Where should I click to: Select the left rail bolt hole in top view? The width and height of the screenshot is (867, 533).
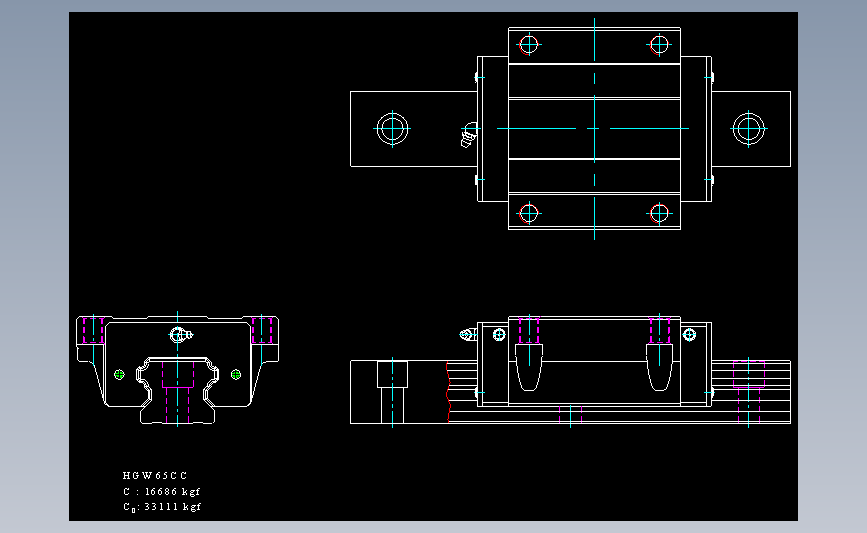392,128
